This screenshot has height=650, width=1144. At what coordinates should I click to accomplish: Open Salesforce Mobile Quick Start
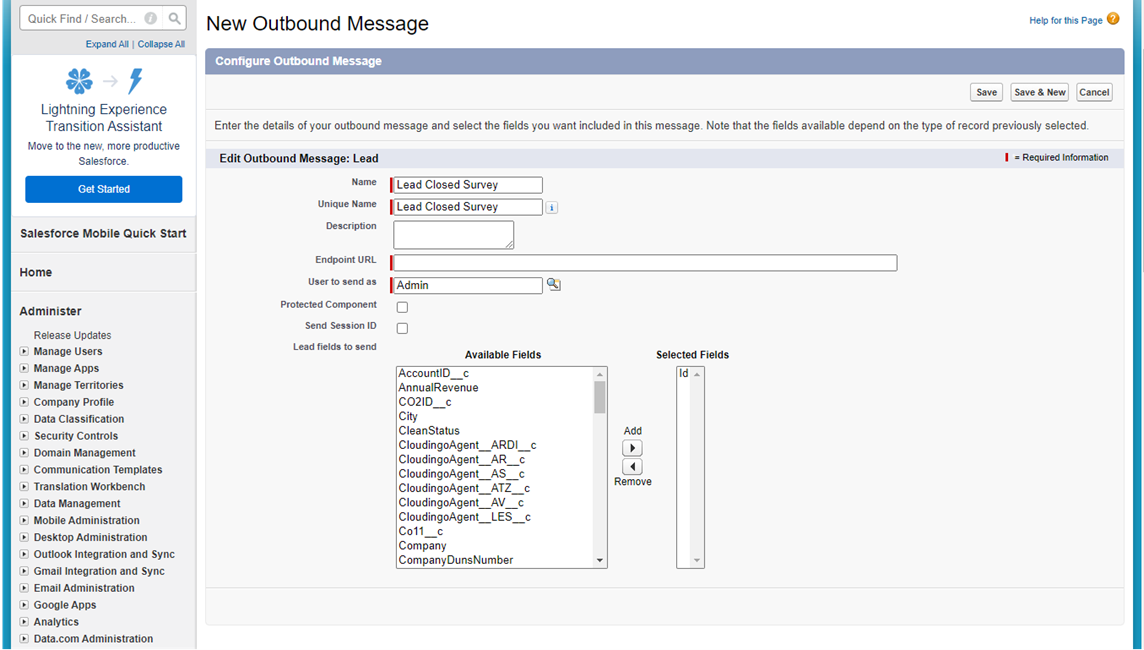[x=103, y=233]
